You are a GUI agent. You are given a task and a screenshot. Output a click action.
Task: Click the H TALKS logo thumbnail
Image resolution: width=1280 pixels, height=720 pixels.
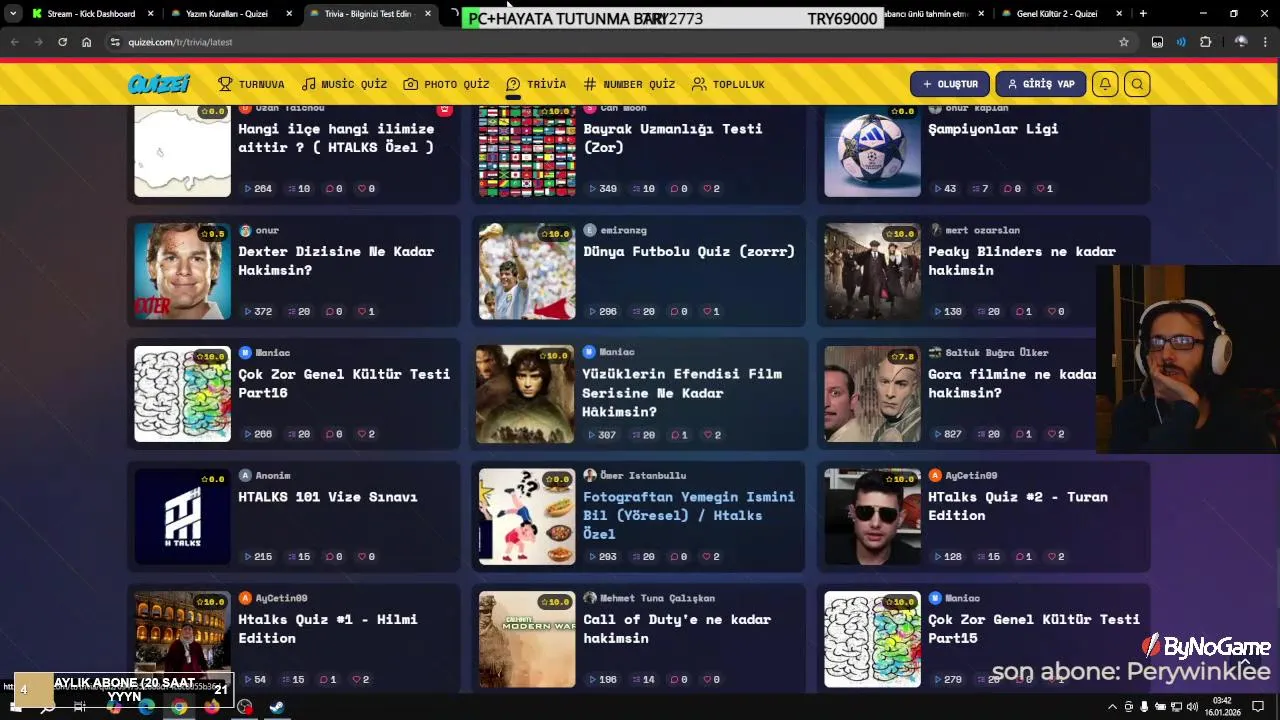coord(182,516)
